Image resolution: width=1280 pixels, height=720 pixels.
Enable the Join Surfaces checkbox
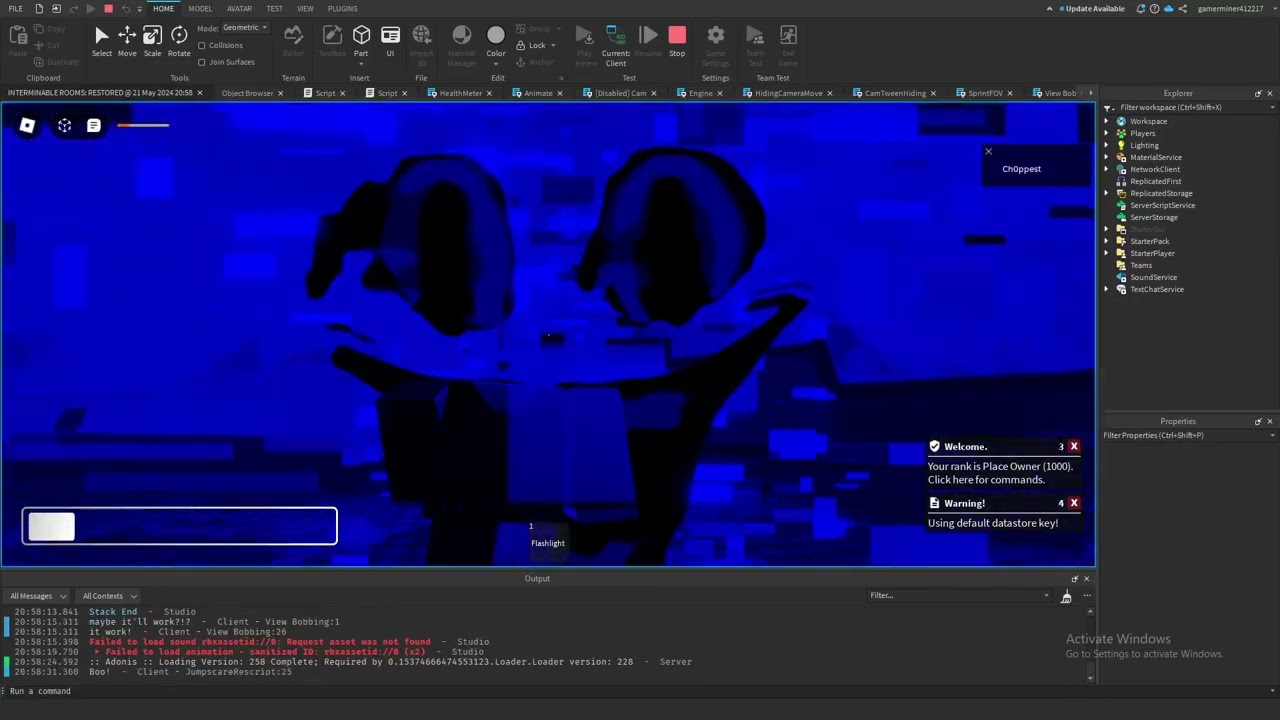coord(202,62)
